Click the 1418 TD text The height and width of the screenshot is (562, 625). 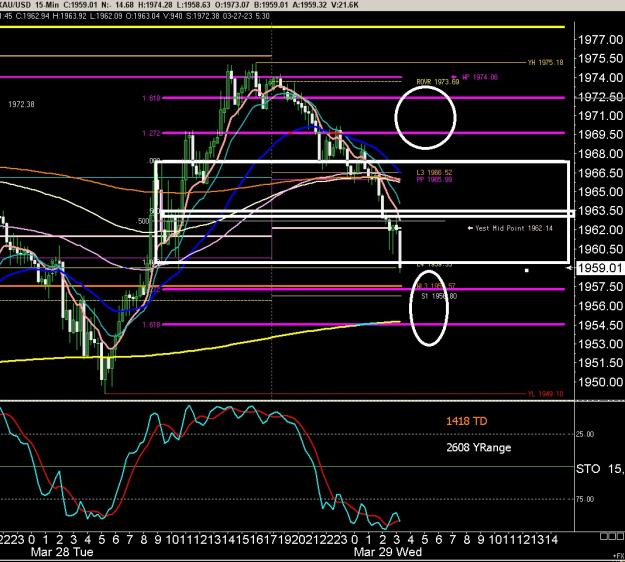pyautogui.click(x=466, y=421)
